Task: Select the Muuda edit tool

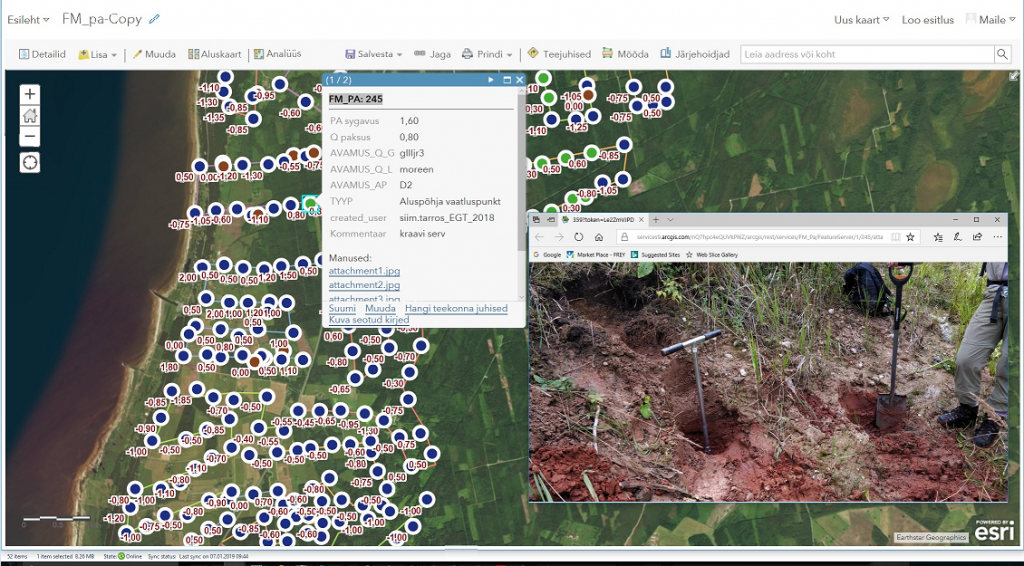Action: click(x=154, y=54)
